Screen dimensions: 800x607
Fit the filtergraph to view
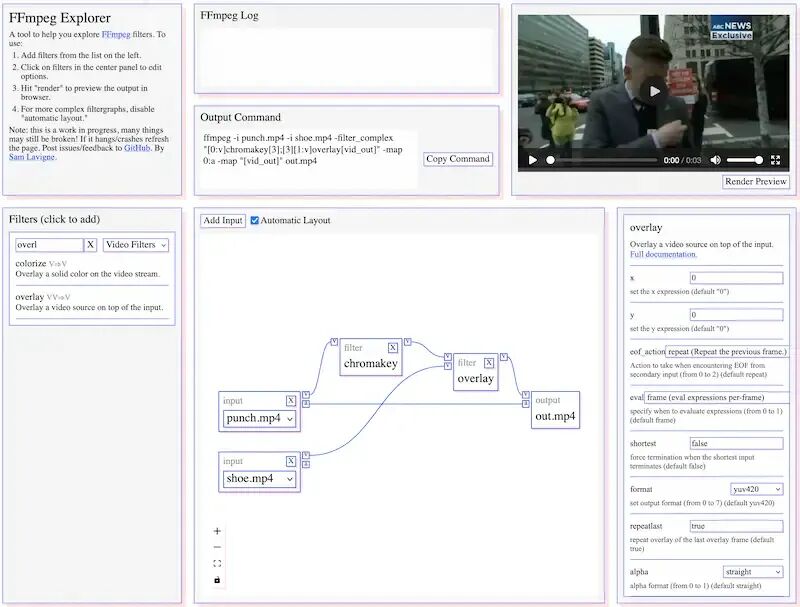click(x=217, y=564)
